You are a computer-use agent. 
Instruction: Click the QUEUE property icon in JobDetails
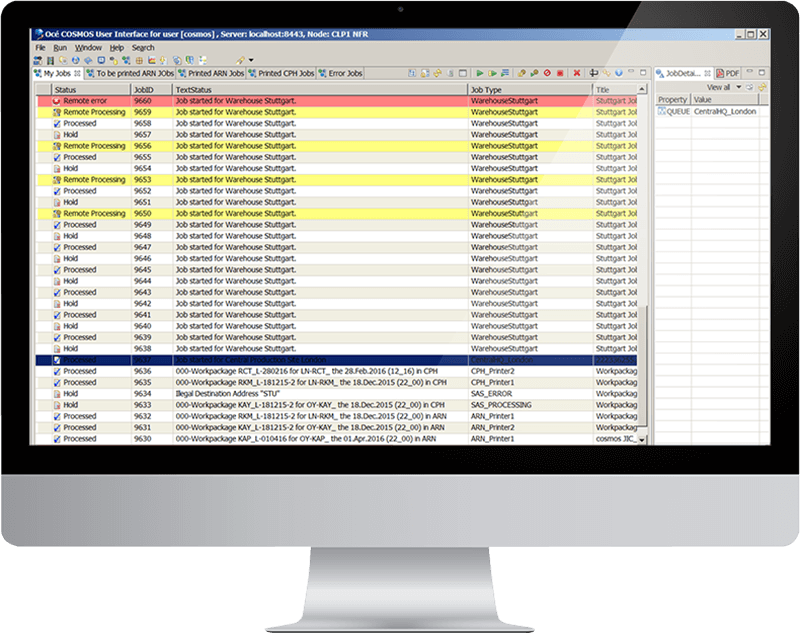point(662,112)
